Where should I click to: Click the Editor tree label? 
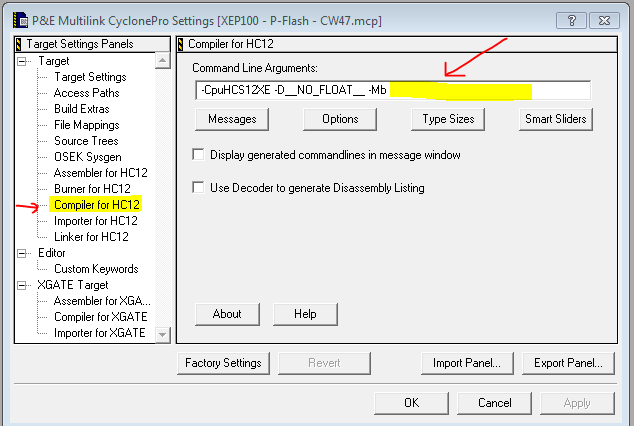click(x=51, y=253)
